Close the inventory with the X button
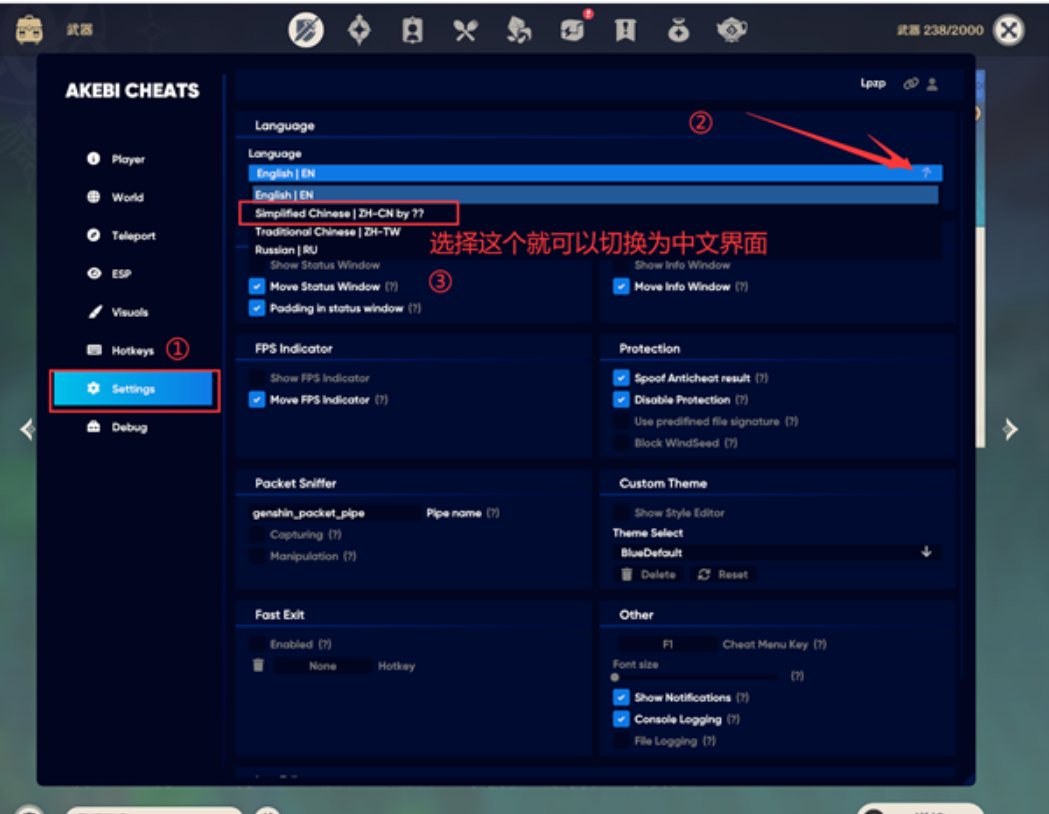Screen dimensions: 1049x814 tap(1009, 30)
